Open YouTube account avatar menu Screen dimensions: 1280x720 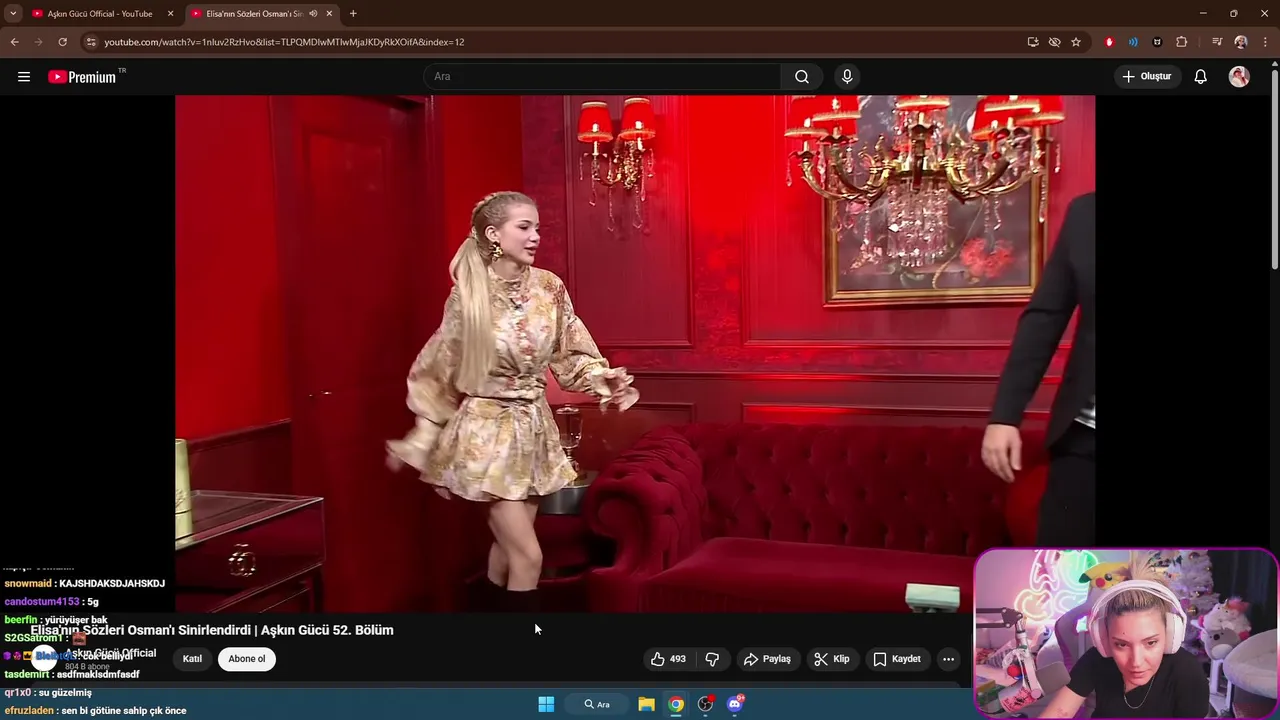1239,77
